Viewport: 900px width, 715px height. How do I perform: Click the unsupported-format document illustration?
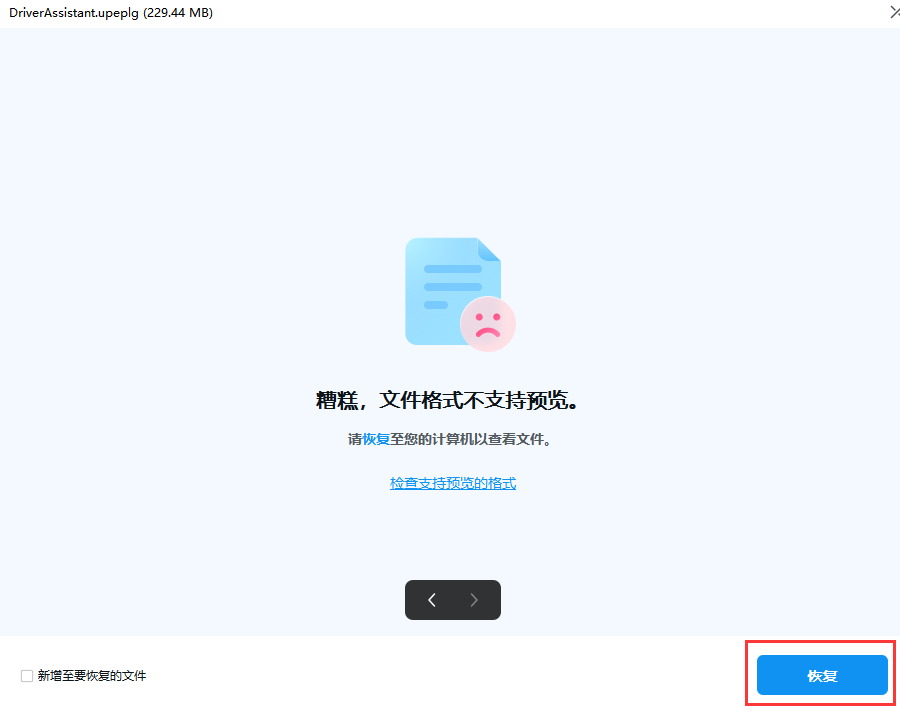(x=452, y=290)
